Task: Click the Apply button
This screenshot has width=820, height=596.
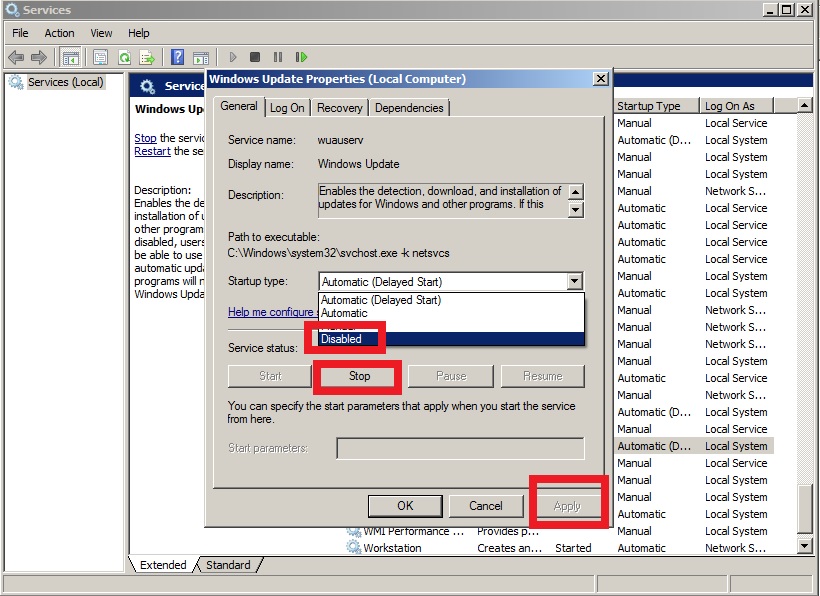Action: (x=567, y=506)
